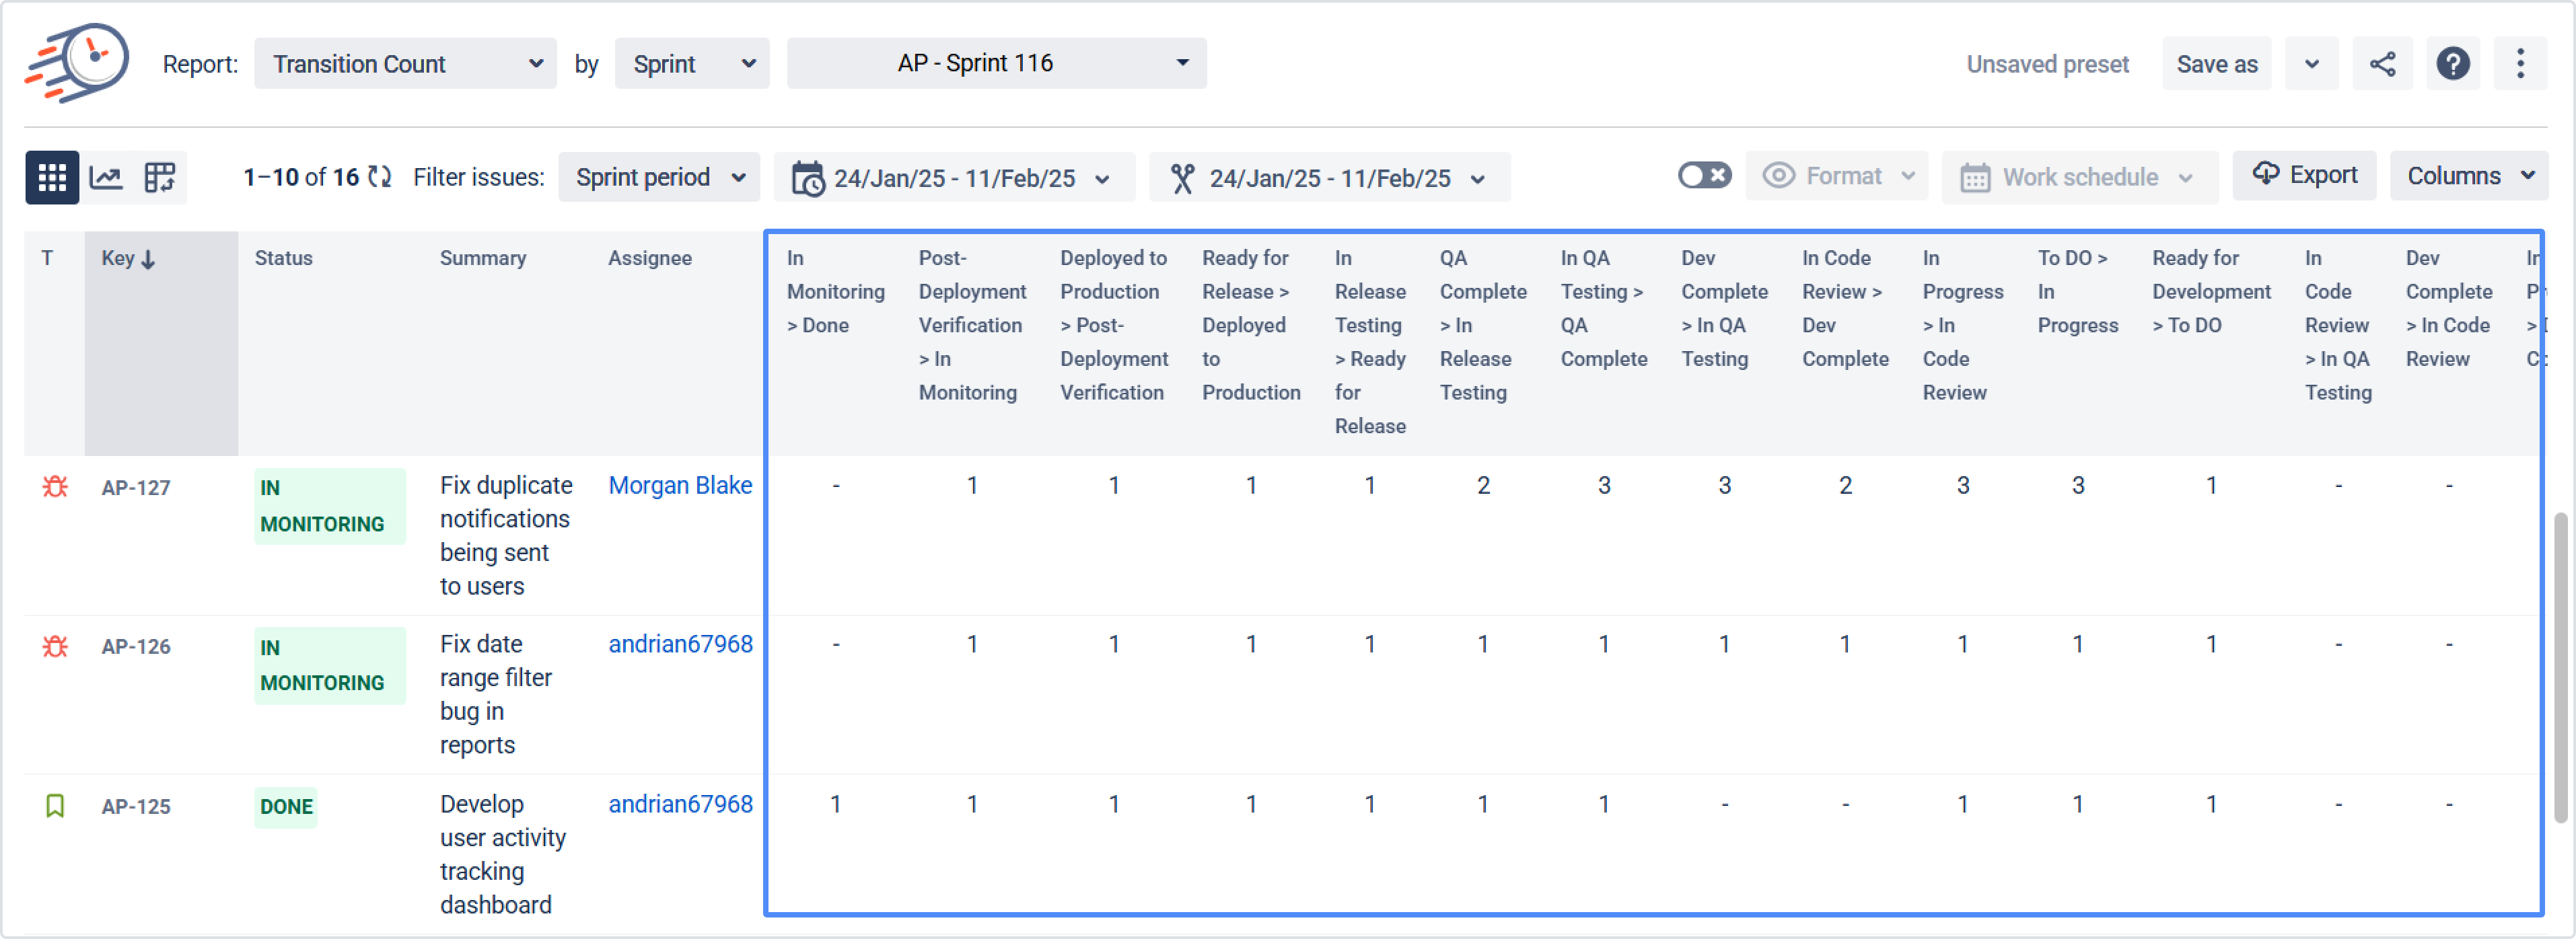
Task: Toggle the switch beside Format
Action: [1704, 176]
